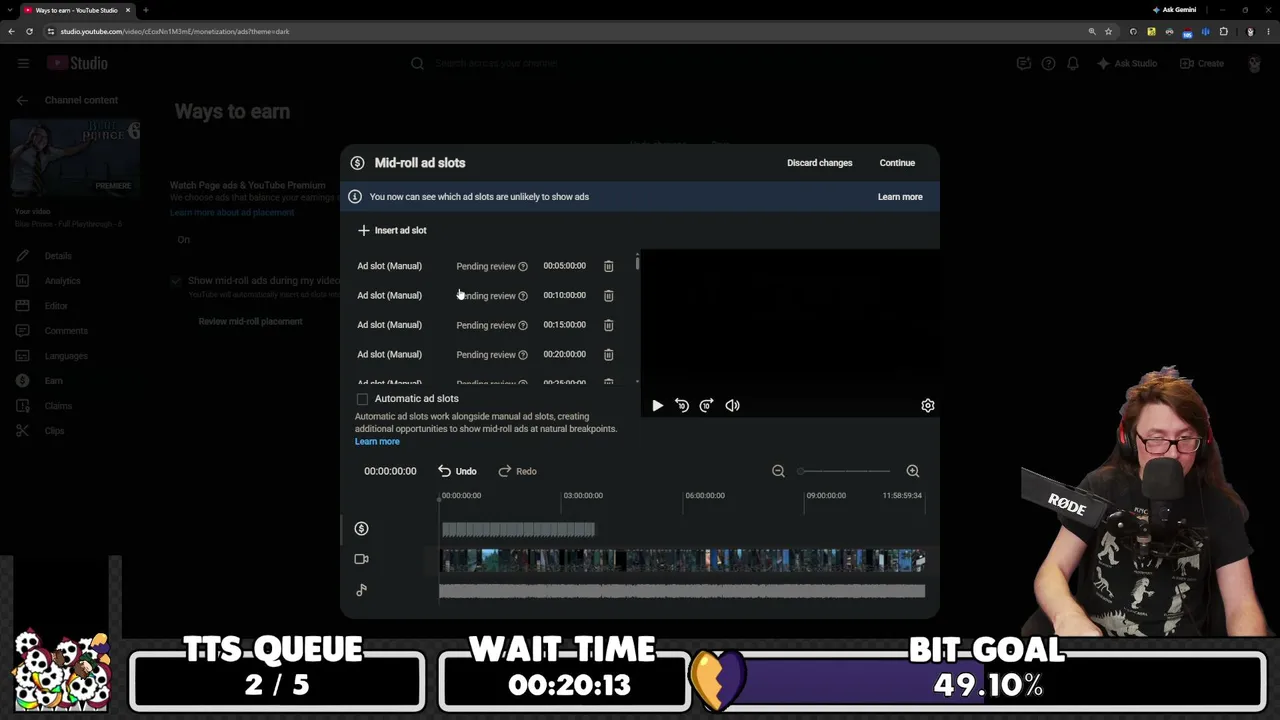Screen dimensions: 1280x720
Task: Enable the Automatic ad slots checkbox
Action: (x=362, y=399)
